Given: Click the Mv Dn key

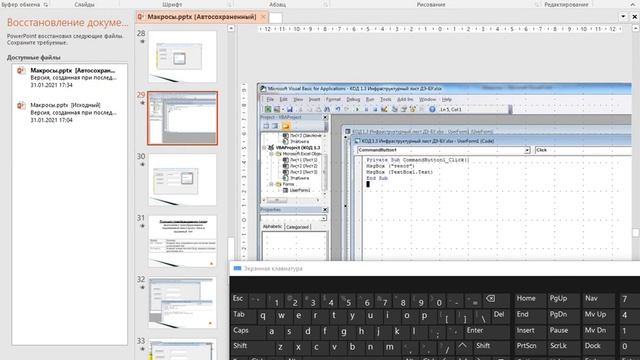Looking at the screenshot, I should tap(598, 331).
